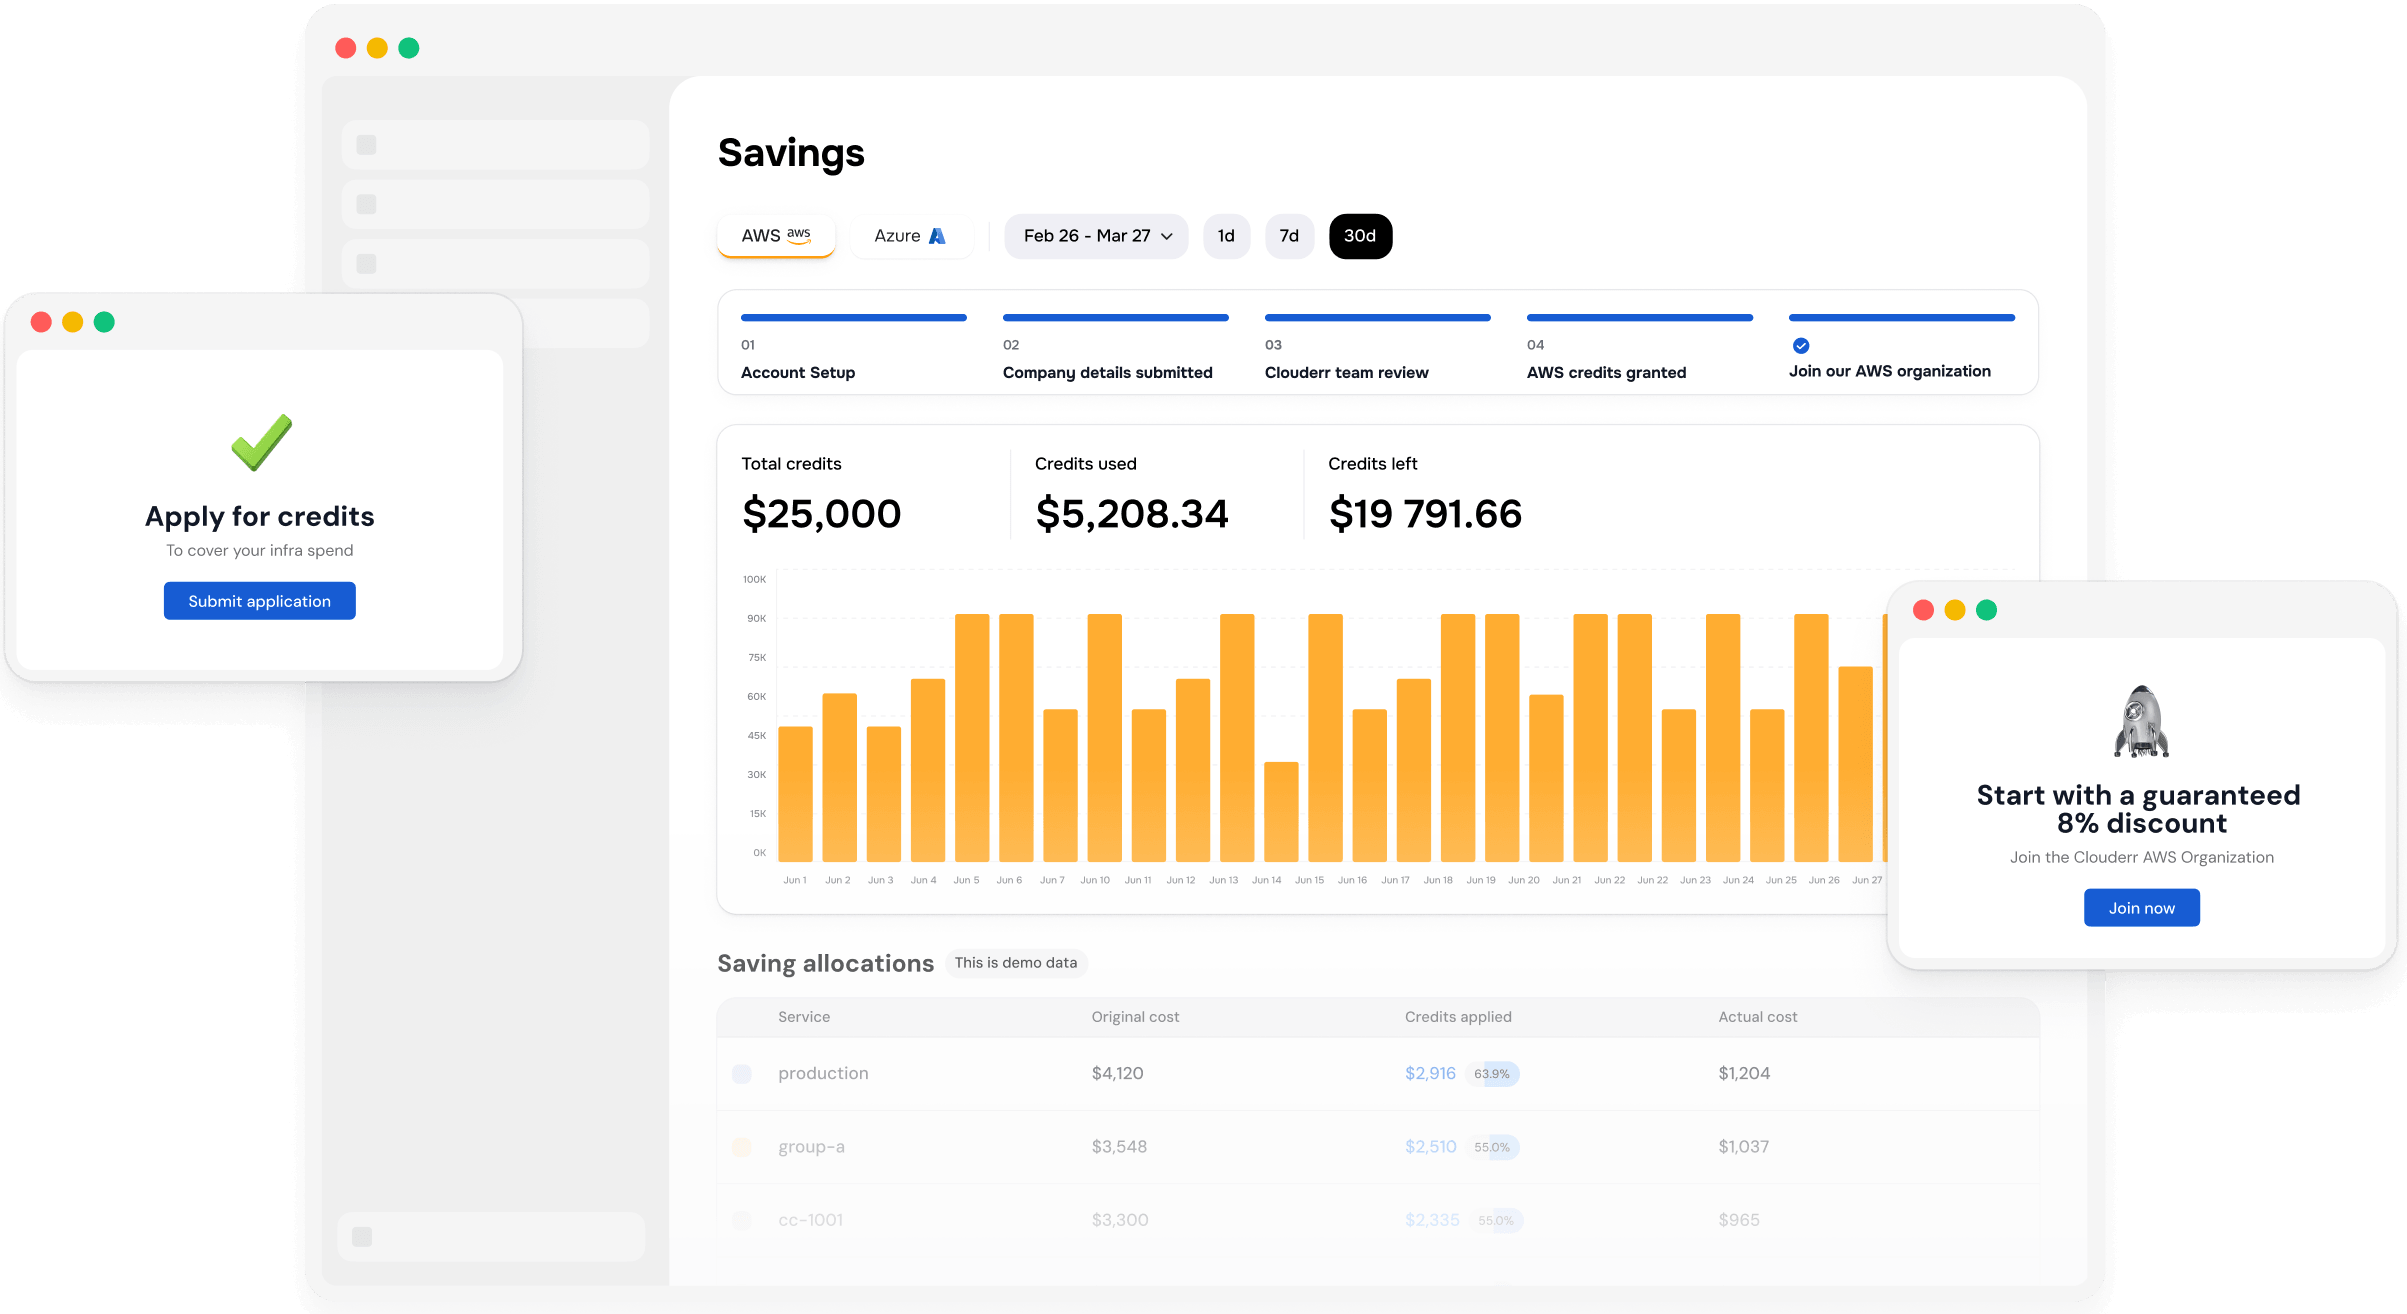The height and width of the screenshot is (1314, 2407).
Task: Click the progress bar above Clouderr team review
Action: 1378,318
